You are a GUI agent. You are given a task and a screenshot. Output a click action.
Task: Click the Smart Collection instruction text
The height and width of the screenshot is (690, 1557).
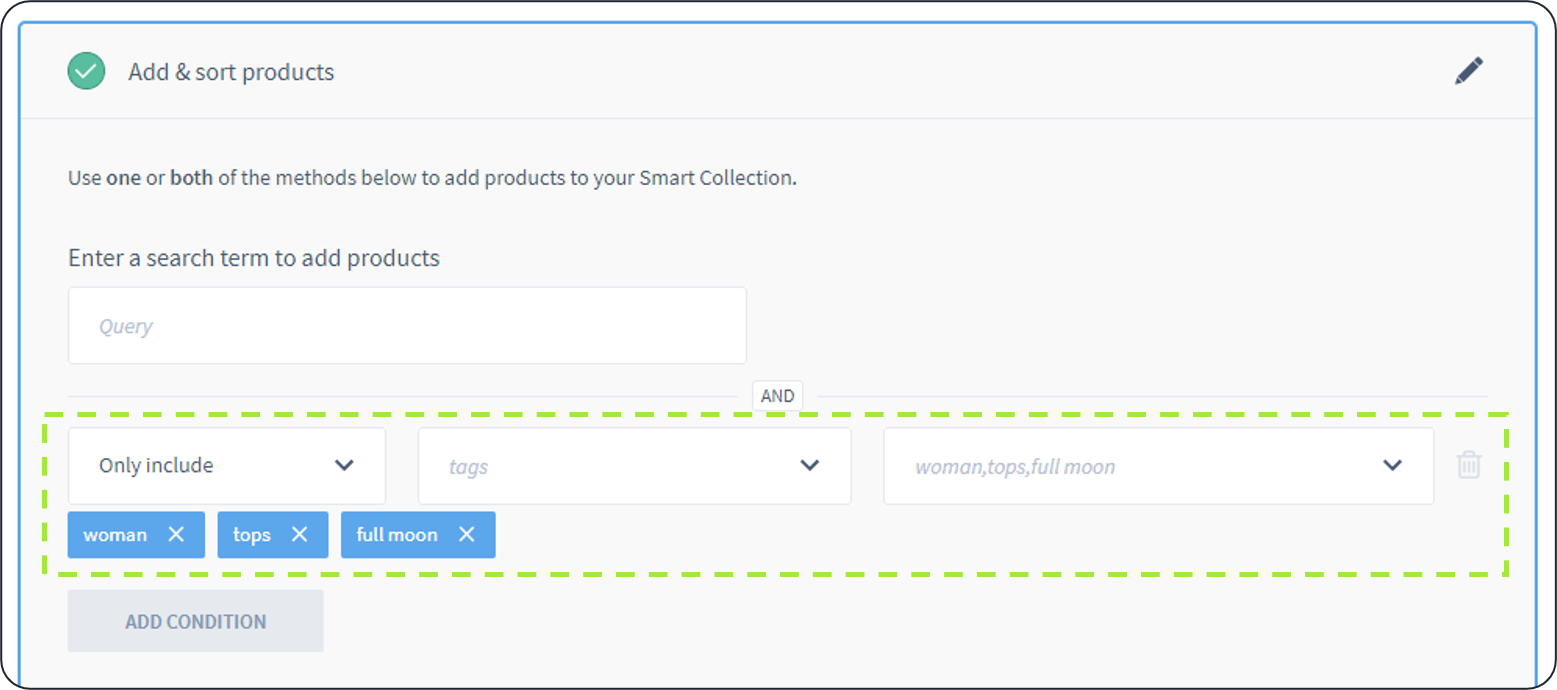click(x=431, y=177)
